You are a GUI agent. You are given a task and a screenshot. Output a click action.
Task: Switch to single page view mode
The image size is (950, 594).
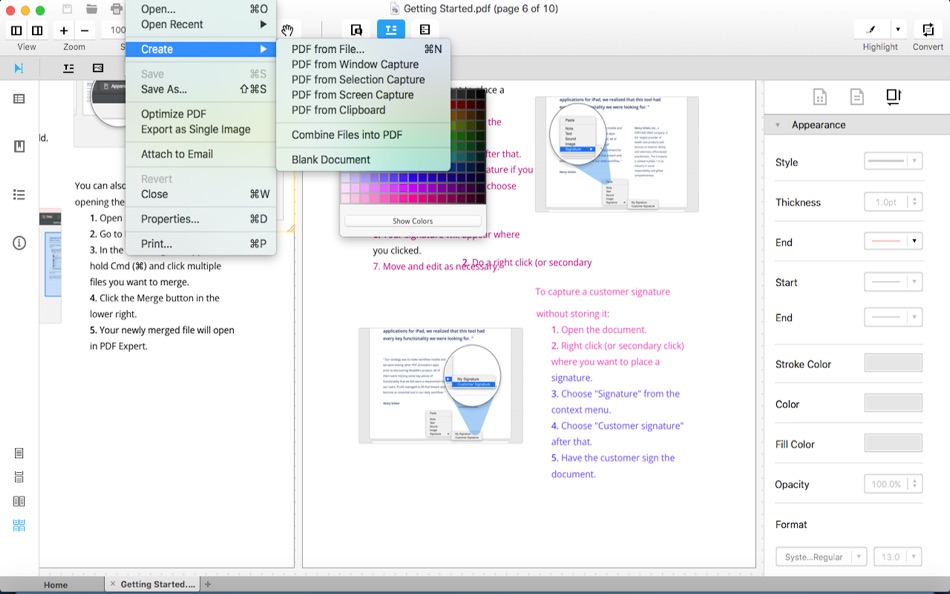pos(19,454)
